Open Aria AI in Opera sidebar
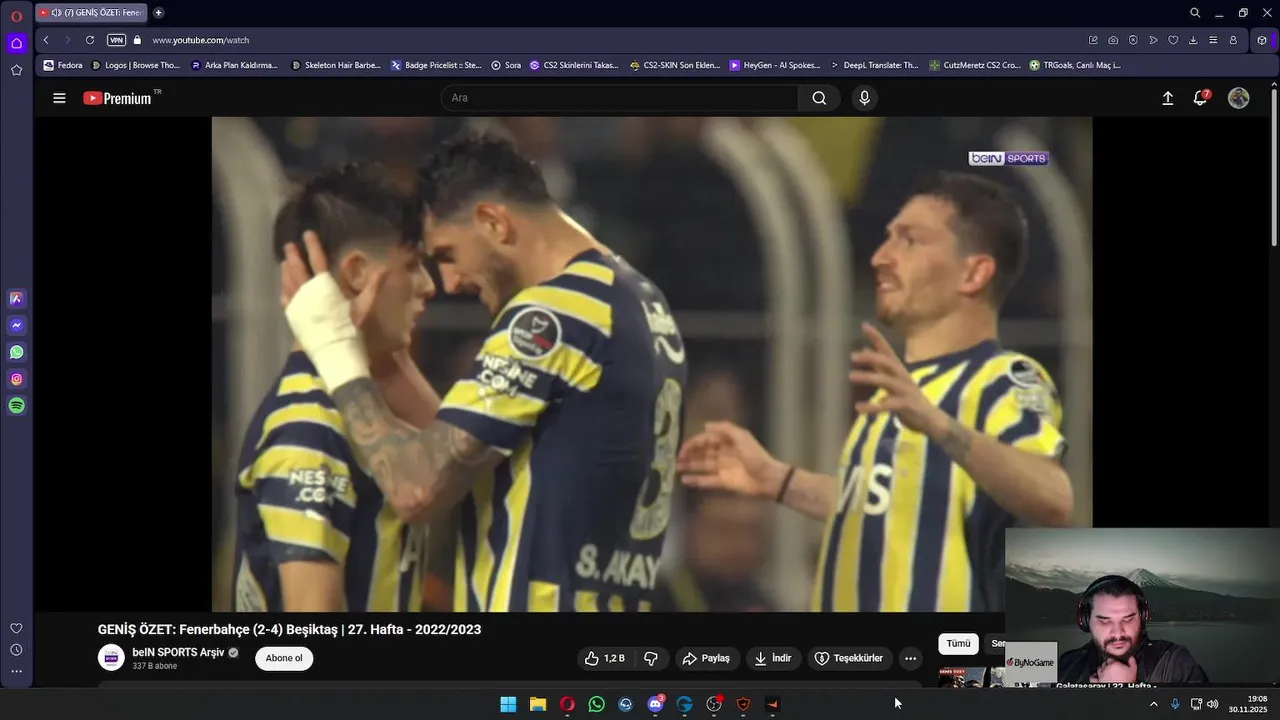 (x=16, y=298)
